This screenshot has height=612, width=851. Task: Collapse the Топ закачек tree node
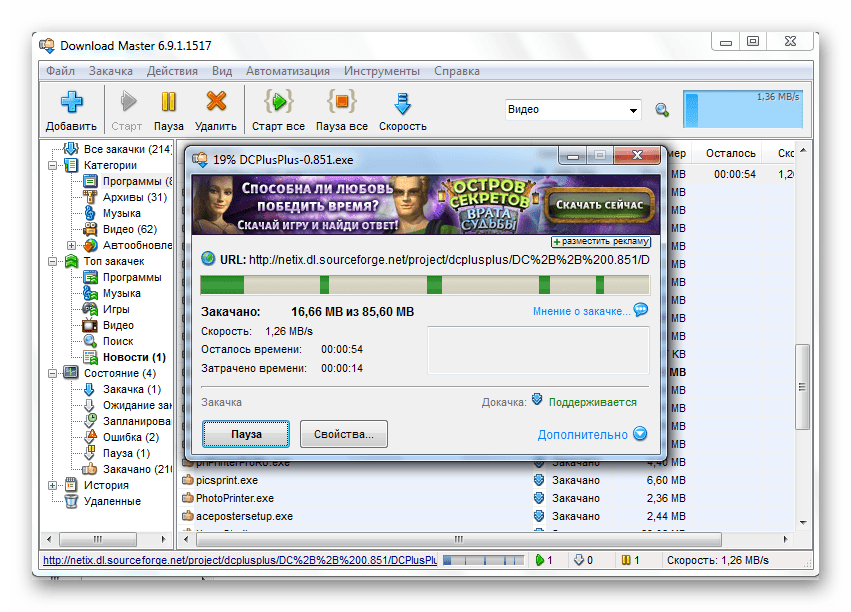[53, 261]
